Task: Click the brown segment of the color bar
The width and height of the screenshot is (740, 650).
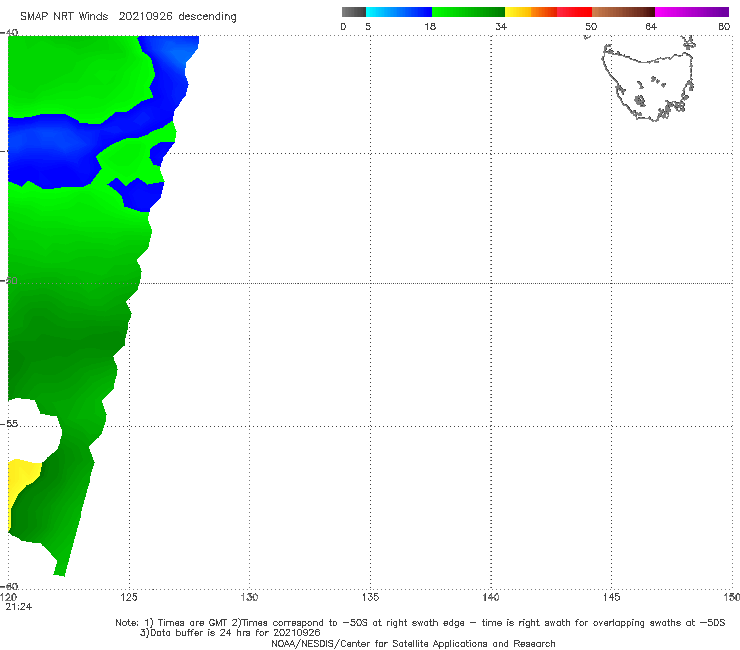Action: (x=623, y=12)
